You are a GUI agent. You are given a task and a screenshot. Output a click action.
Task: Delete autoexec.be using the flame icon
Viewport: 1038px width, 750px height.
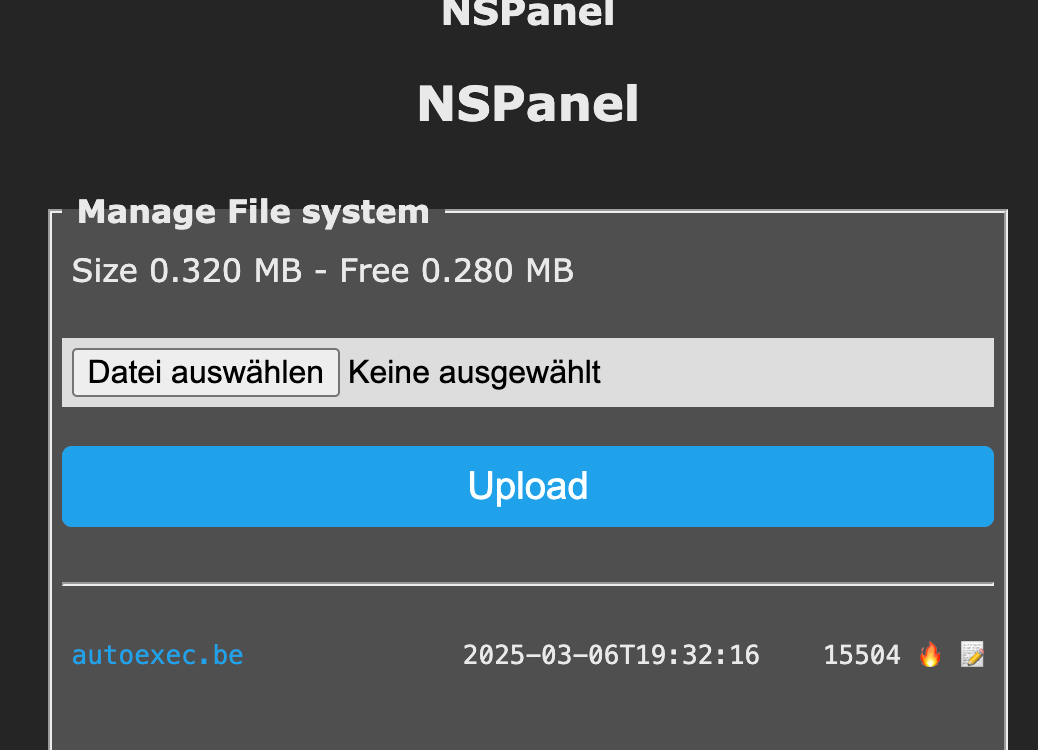930,655
